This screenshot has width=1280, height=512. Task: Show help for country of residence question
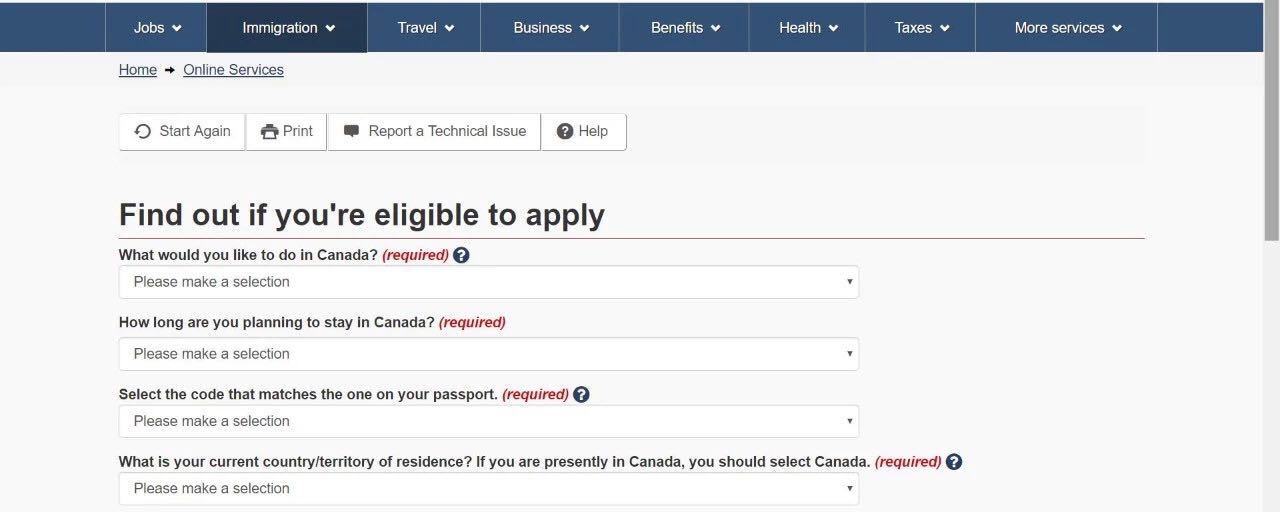(954, 462)
